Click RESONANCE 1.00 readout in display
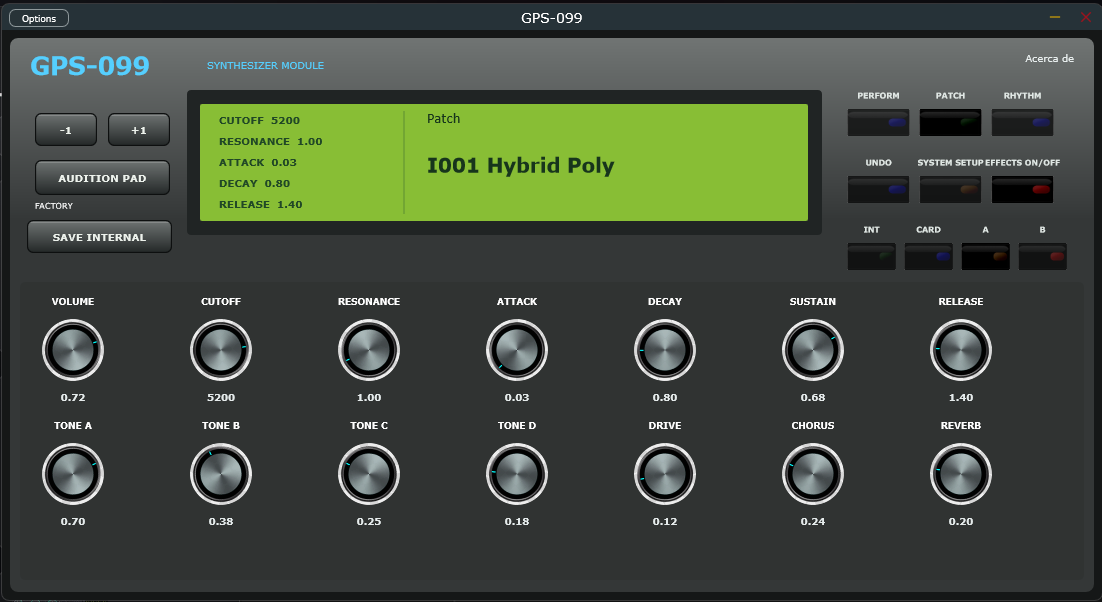1102x602 pixels. pos(271,142)
